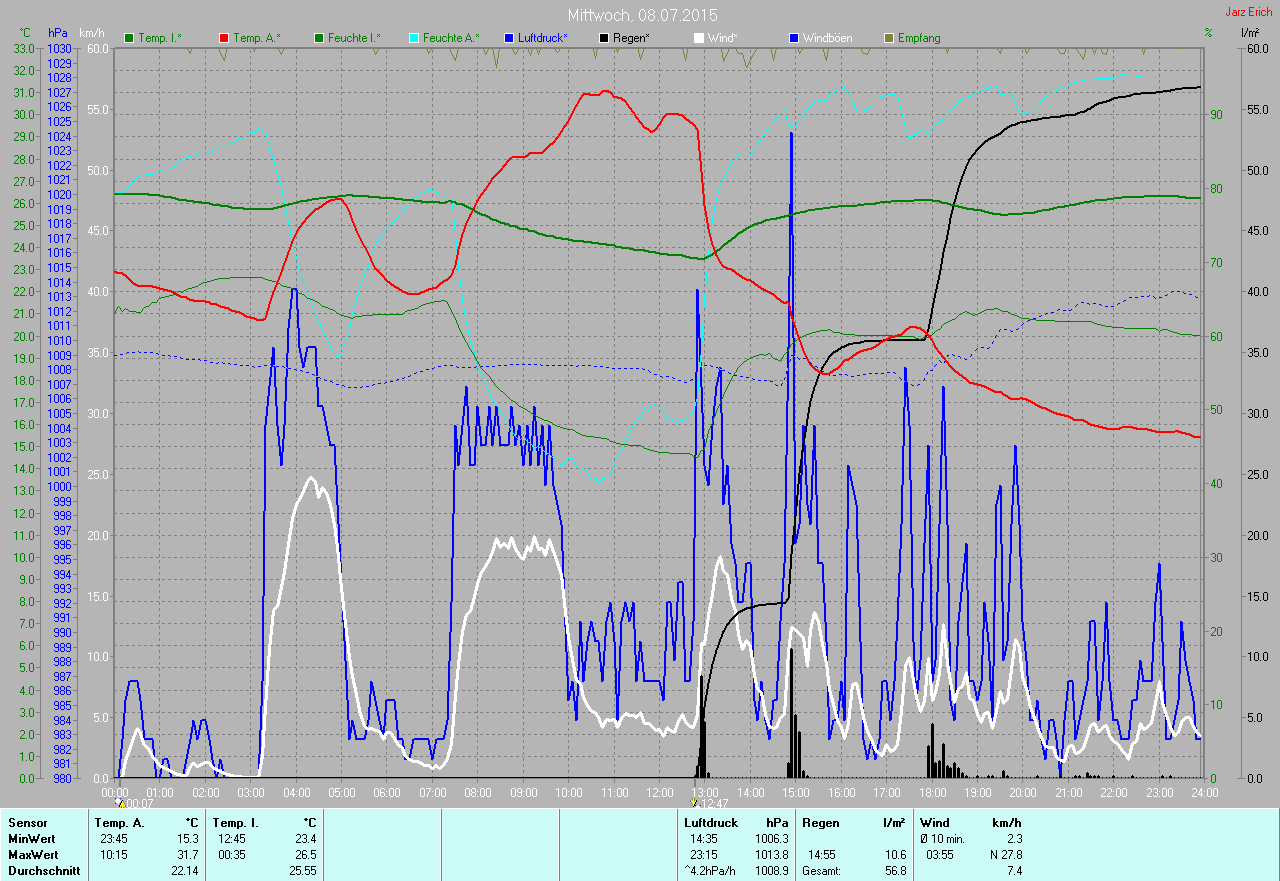Click the wind value 7.4
The height and width of the screenshot is (881, 1280).
[x=1014, y=871]
